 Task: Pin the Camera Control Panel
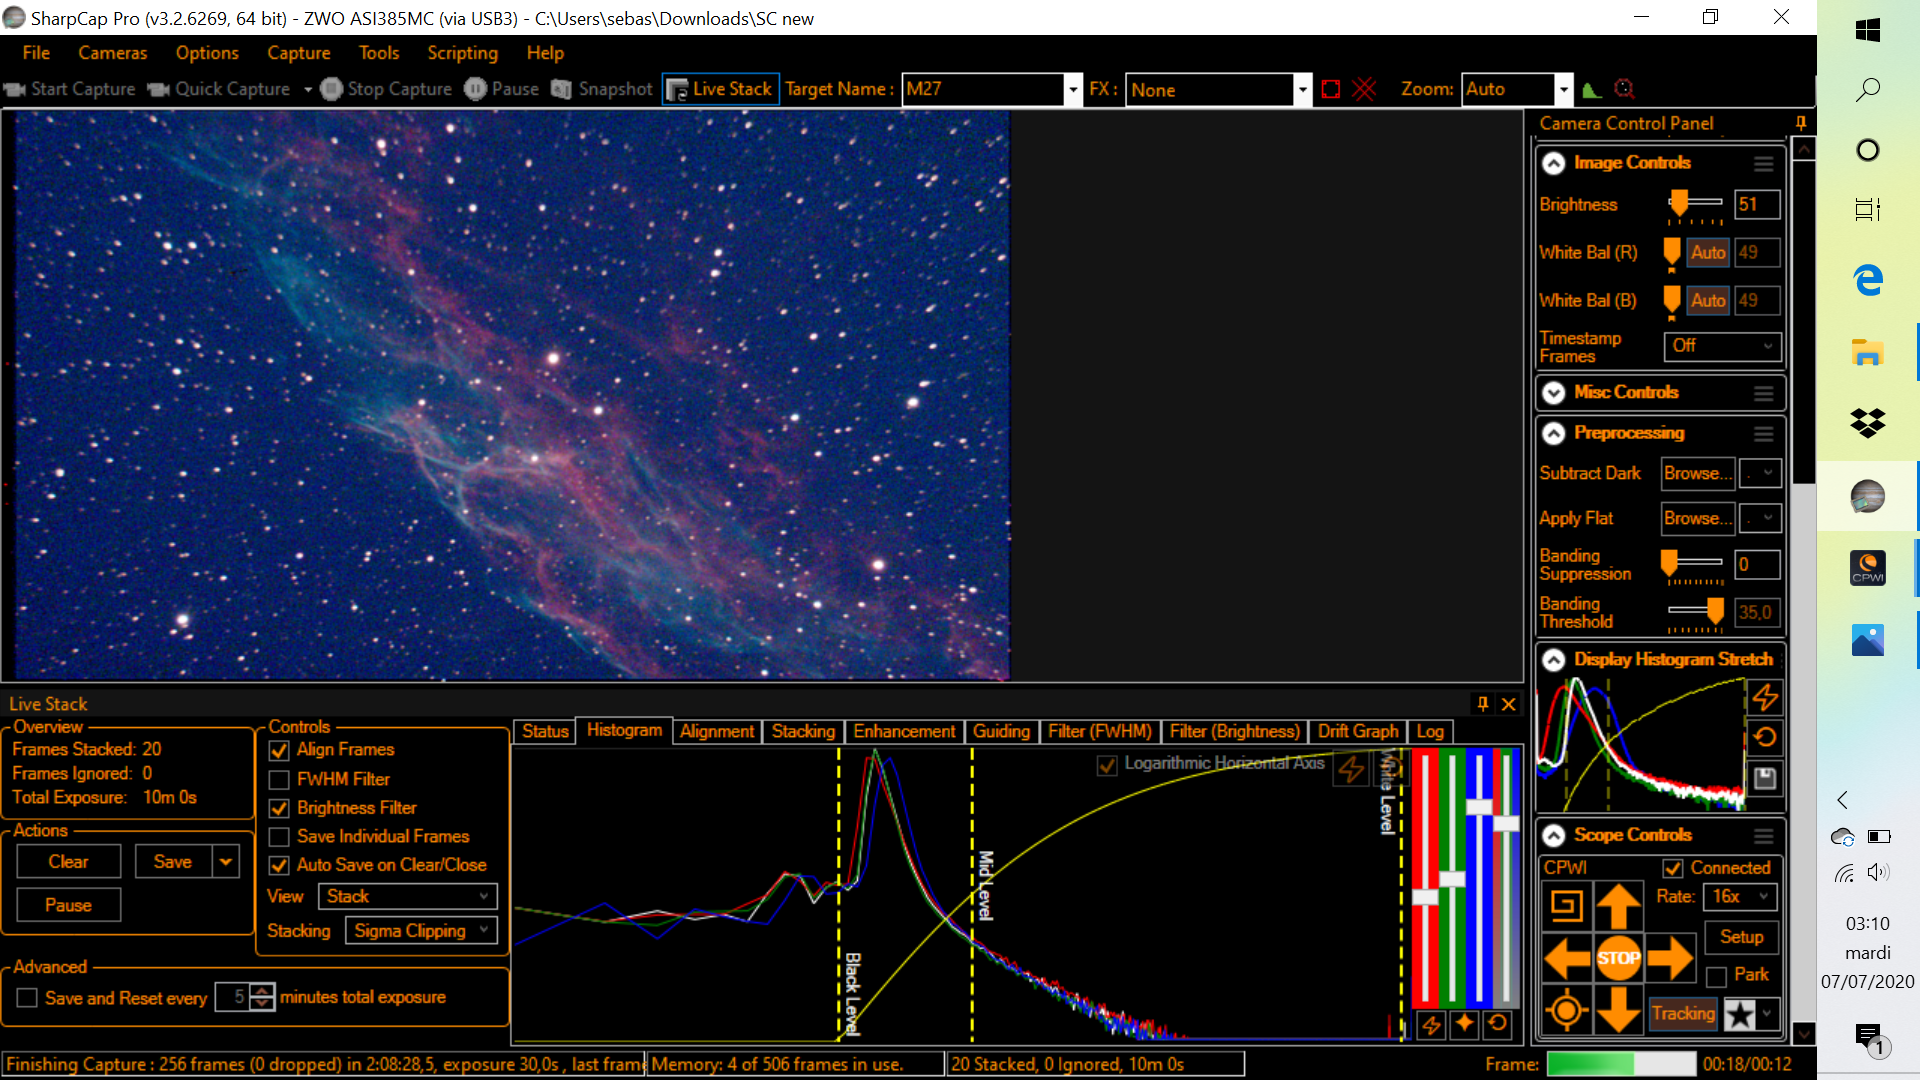click(x=1801, y=123)
